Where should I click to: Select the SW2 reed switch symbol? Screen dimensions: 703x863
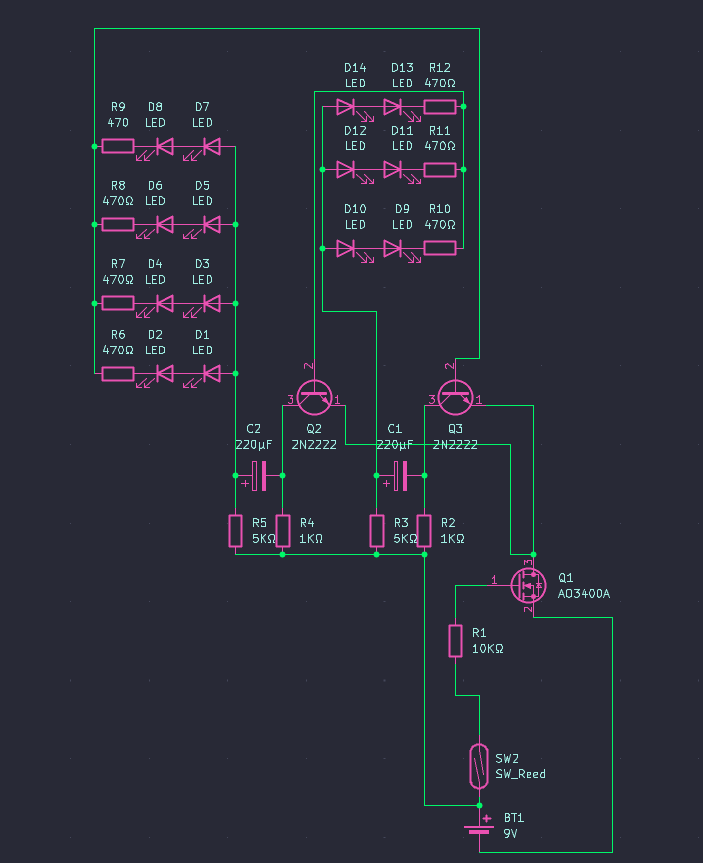point(479,766)
